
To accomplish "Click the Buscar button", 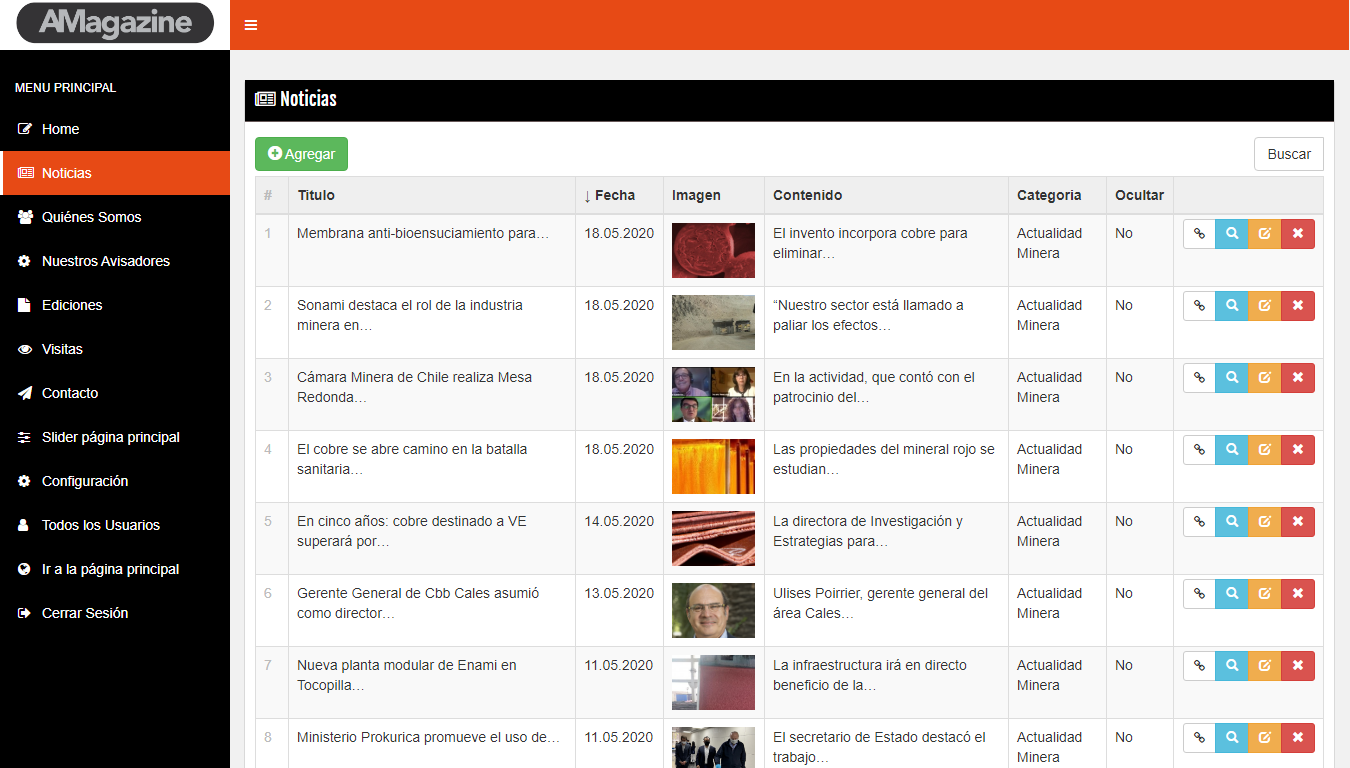I will [x=1289, y=154].
